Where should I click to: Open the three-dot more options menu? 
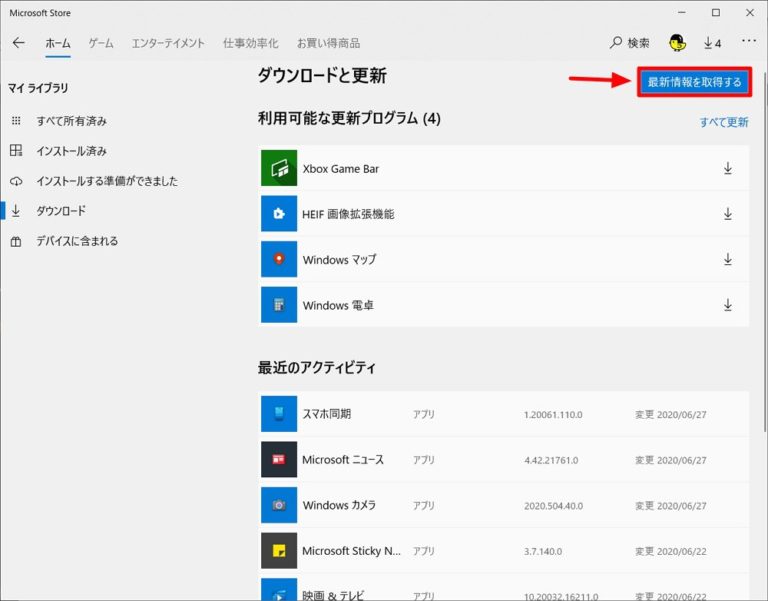749,43
